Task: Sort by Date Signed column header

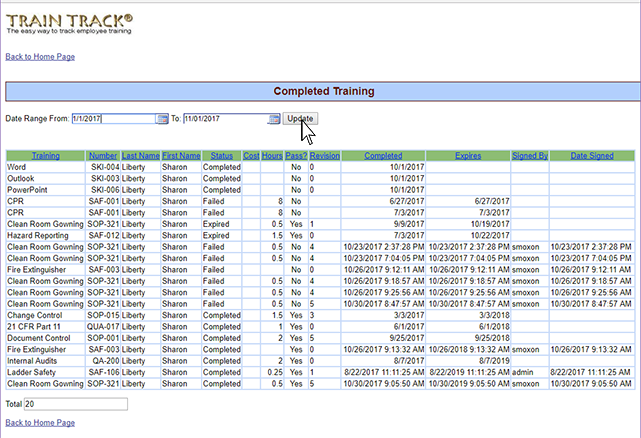Action: (x=592, y=156)
